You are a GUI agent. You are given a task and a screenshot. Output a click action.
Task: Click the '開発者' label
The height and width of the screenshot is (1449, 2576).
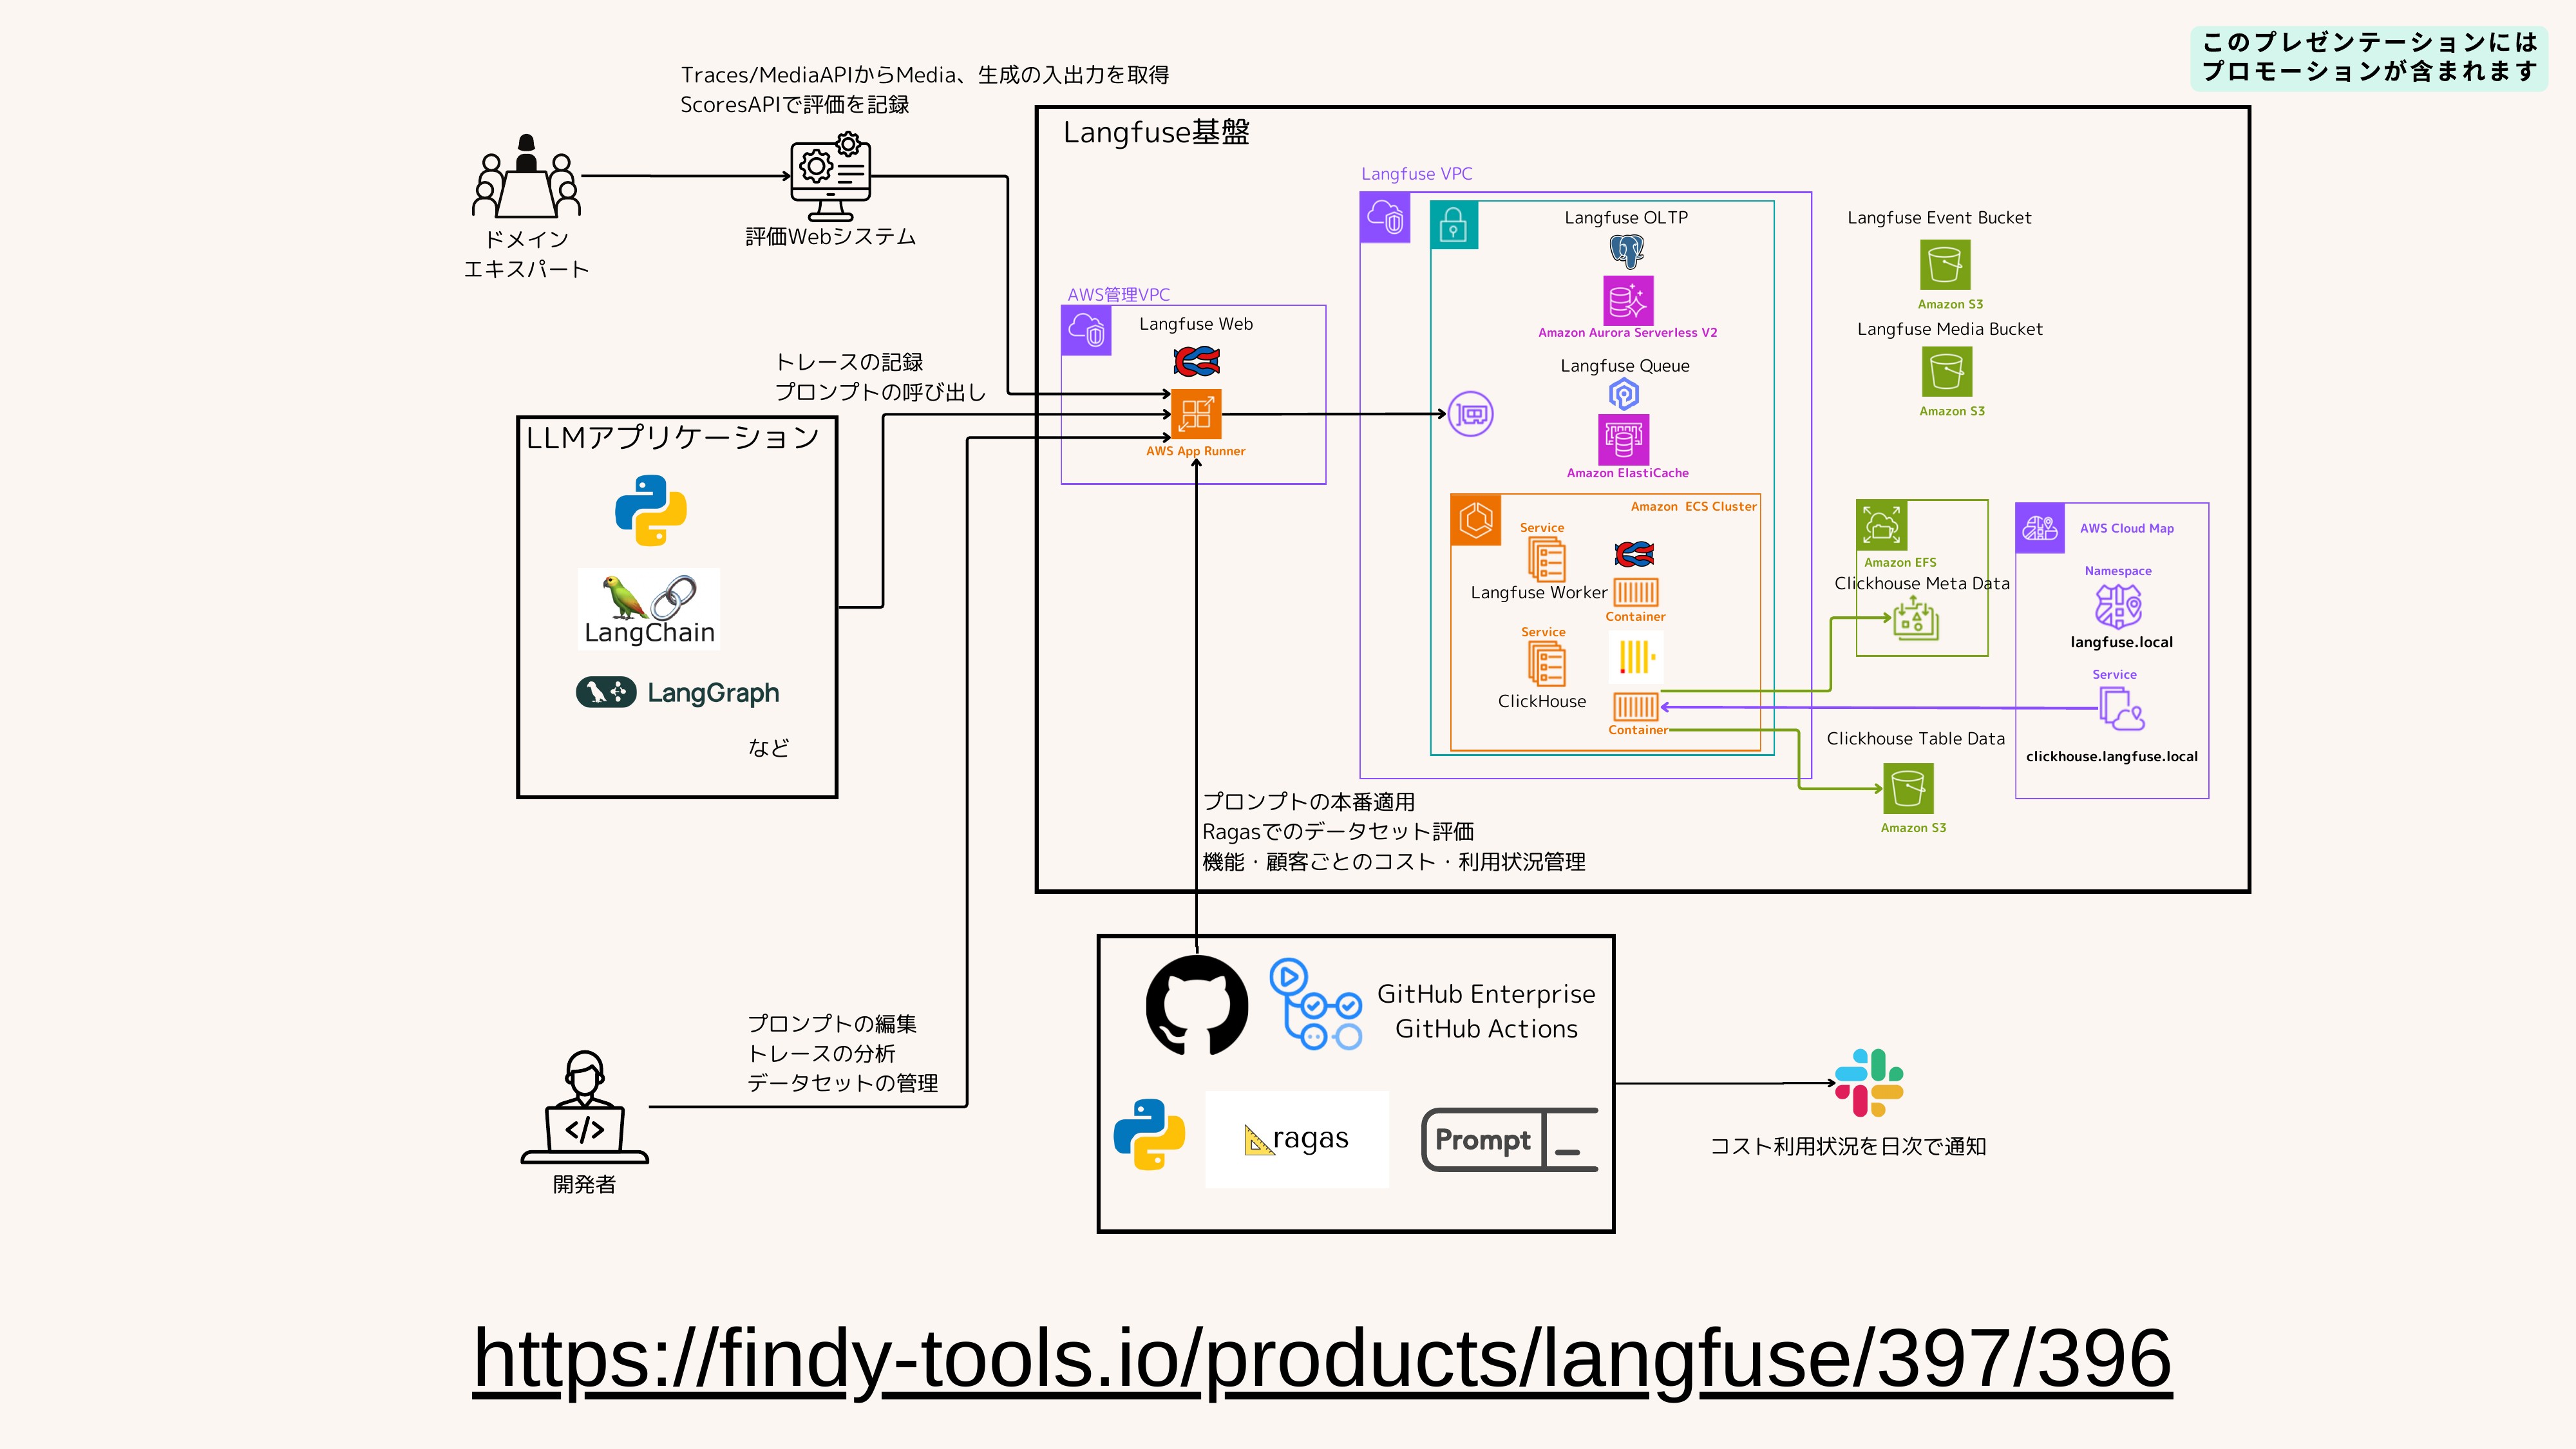pos(584,1185)
